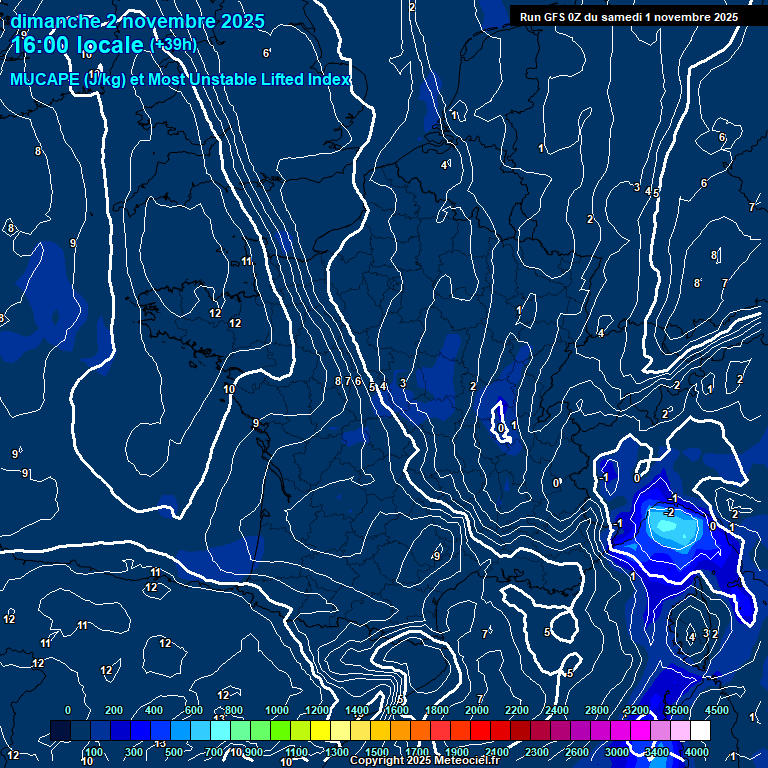
Task: Click the legend label '1100'
Action: pos(297,752)
